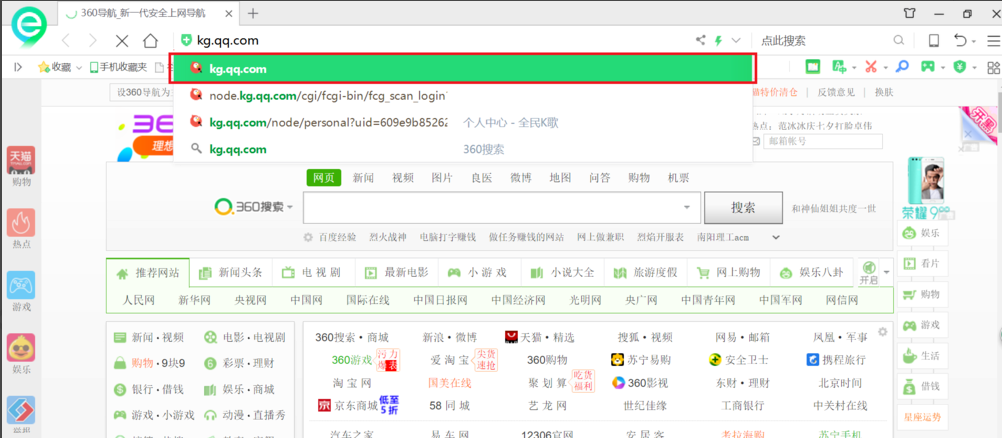Image resolution: width=1002 pixels, height=438 pixels.
Task: Click the green lightning speed-mode icon
Action: (x=718, y=41)
